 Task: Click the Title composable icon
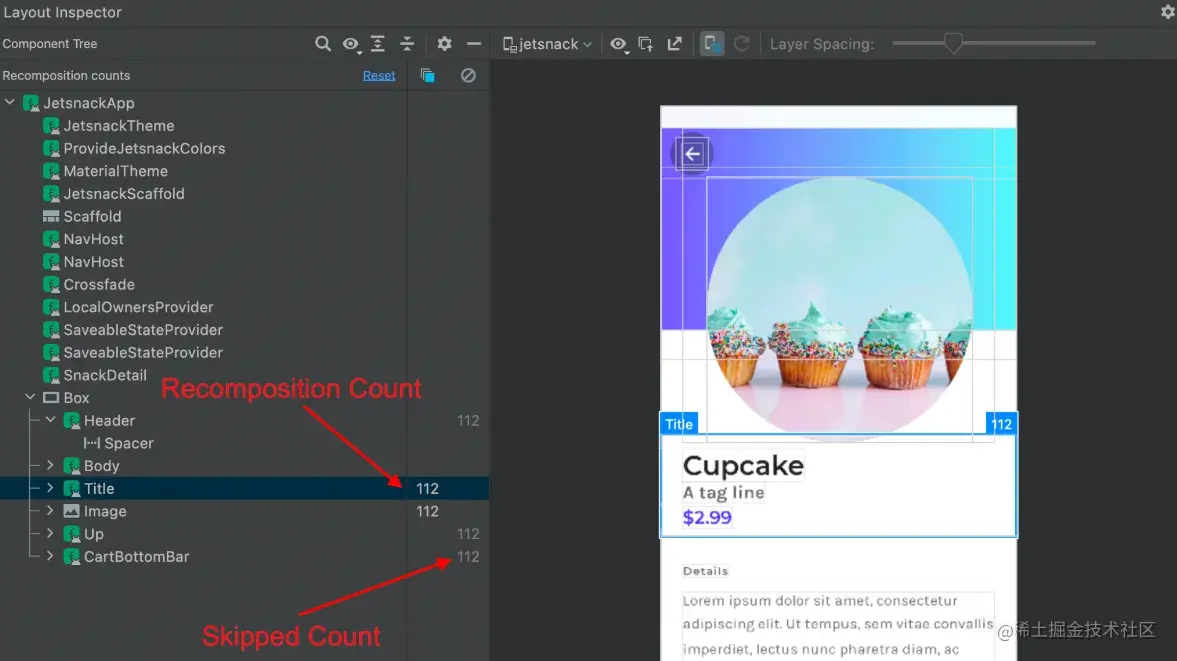click(71, 488)
